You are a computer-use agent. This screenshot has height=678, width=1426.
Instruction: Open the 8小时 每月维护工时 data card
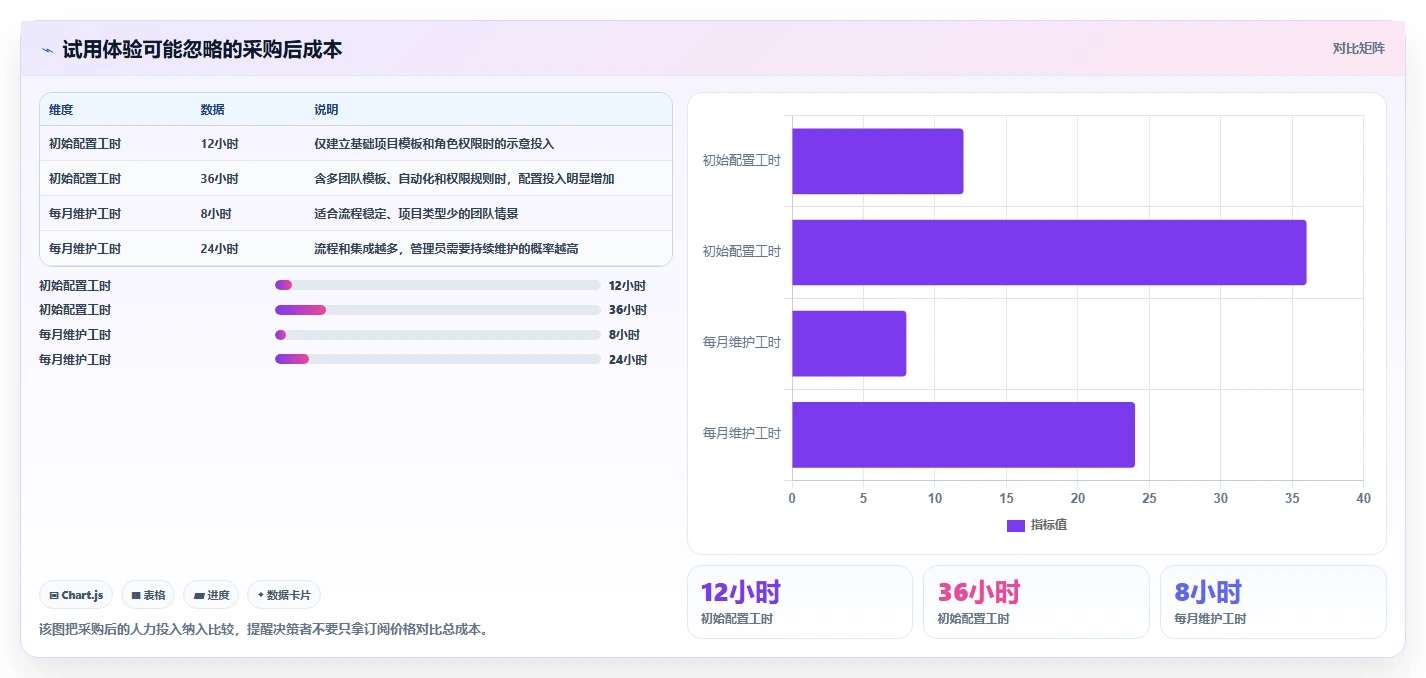(1273, 602)
